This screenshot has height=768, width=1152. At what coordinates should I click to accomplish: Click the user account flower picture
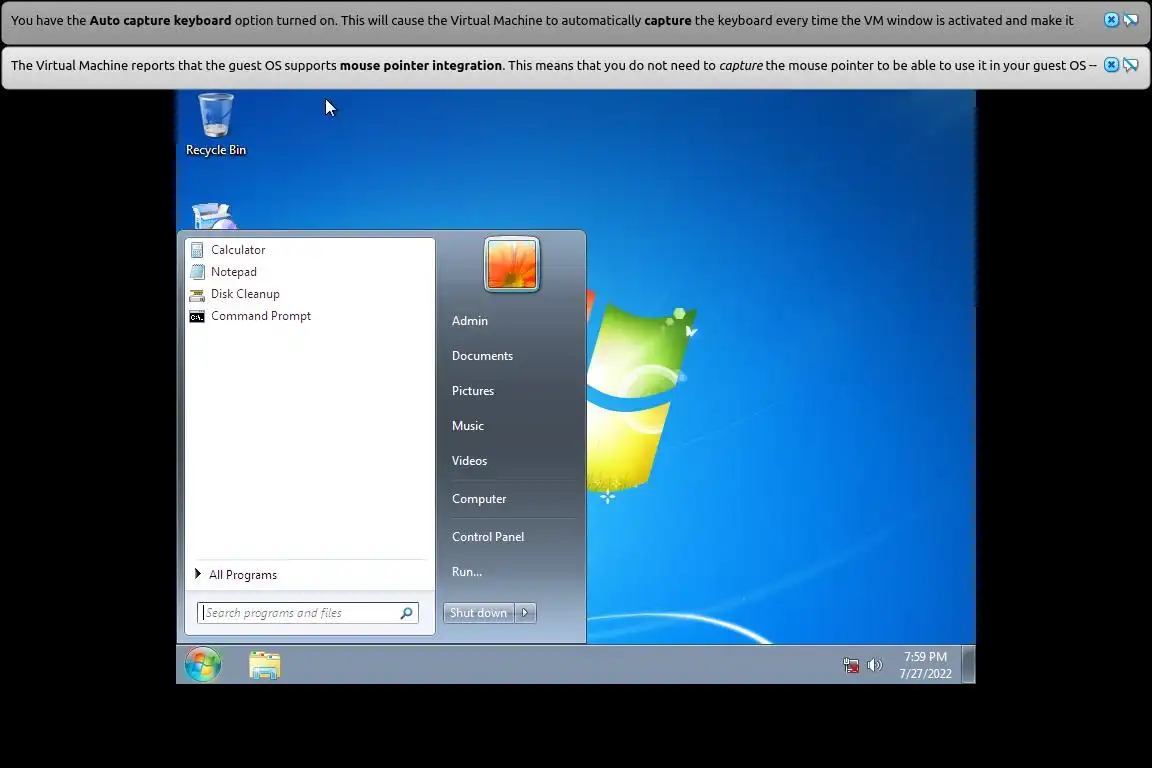coord(512,265)
